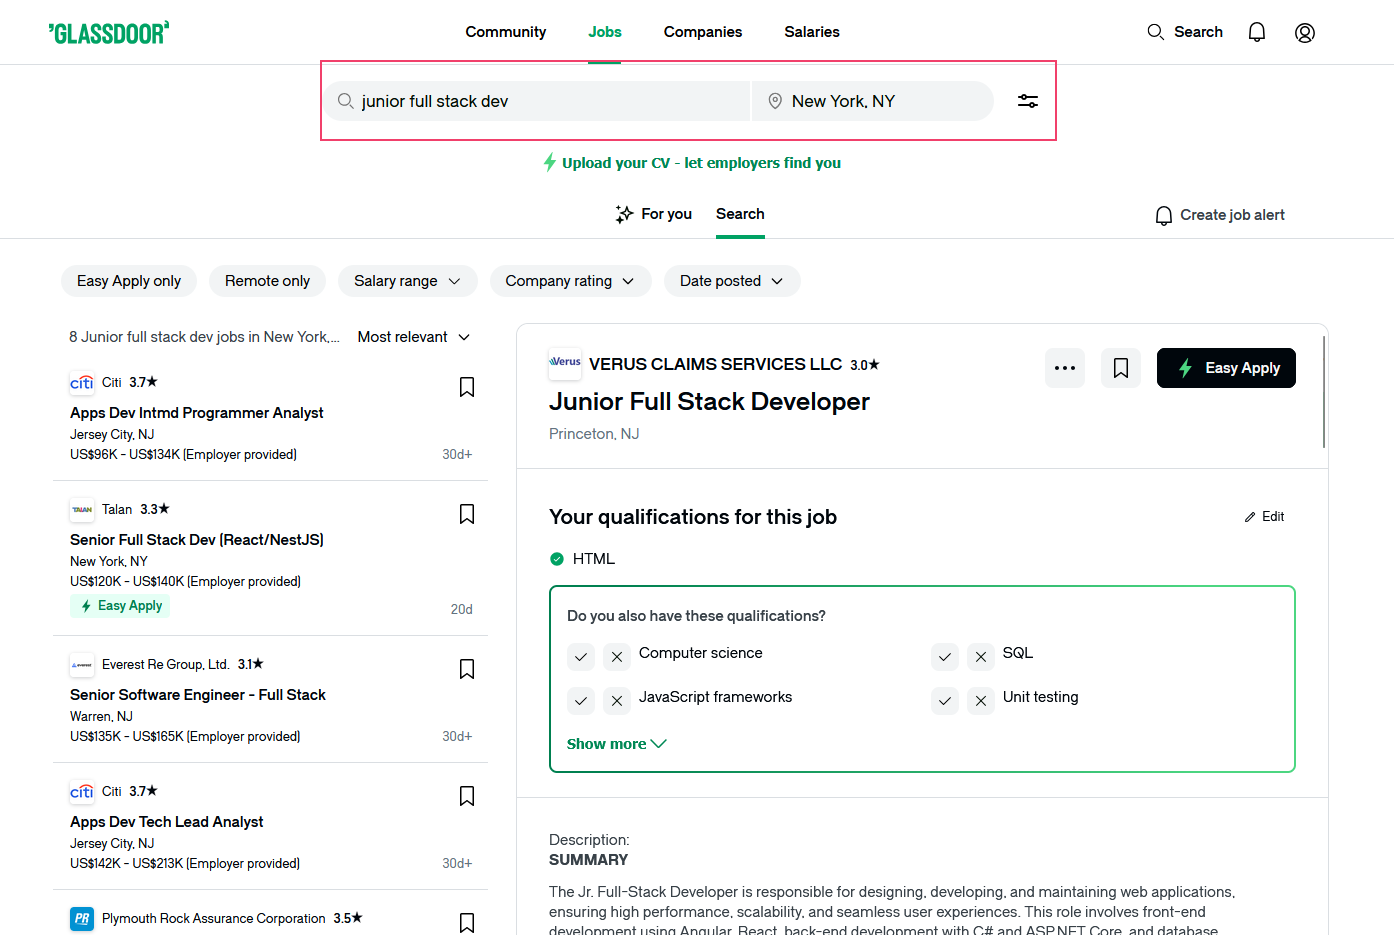The image size is (1394, 935).
Task: Click the Edit qualifications pencil icon
Action: [1250, 517]
